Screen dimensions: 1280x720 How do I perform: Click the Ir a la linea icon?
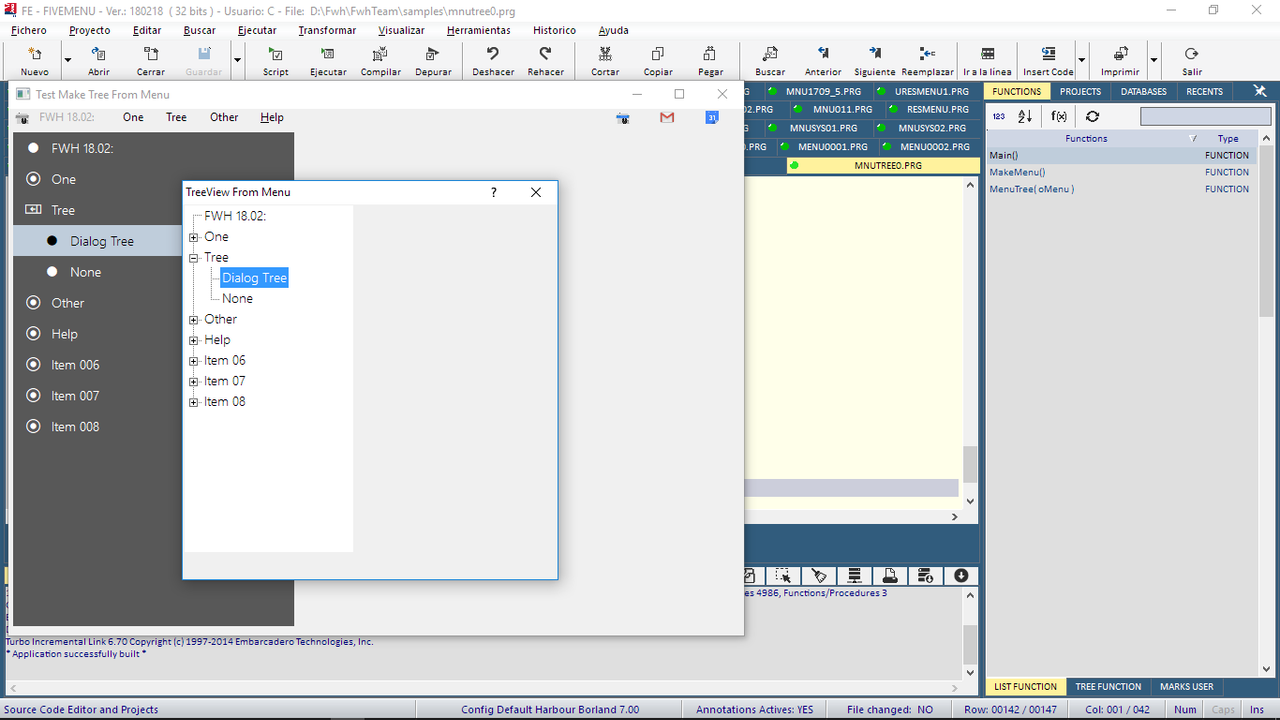click(x=988, y=54)
